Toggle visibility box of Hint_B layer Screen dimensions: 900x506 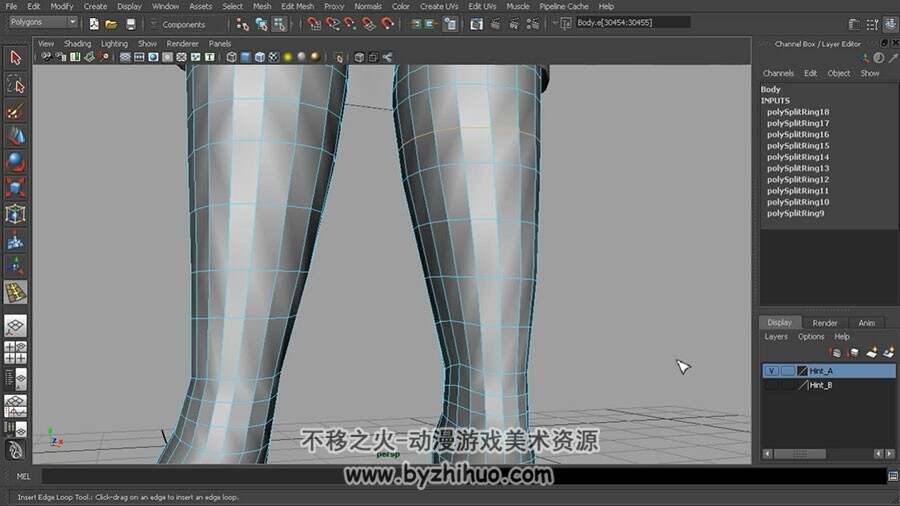click(771, 385)
